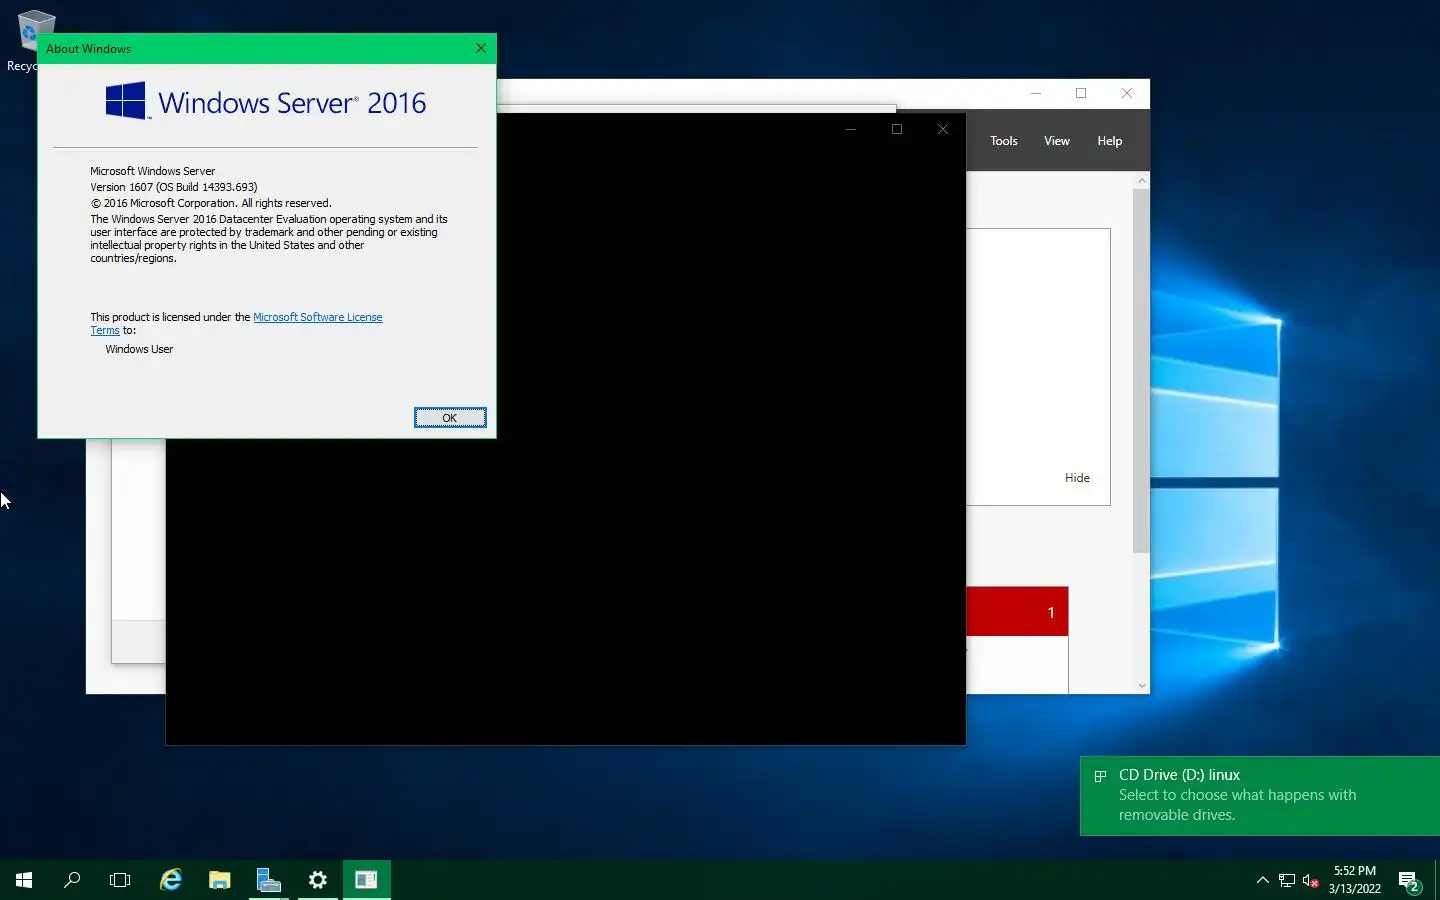The image size is (1440, 900).
Task: Open Action Center notifications icon
Action: [1410, 881]
